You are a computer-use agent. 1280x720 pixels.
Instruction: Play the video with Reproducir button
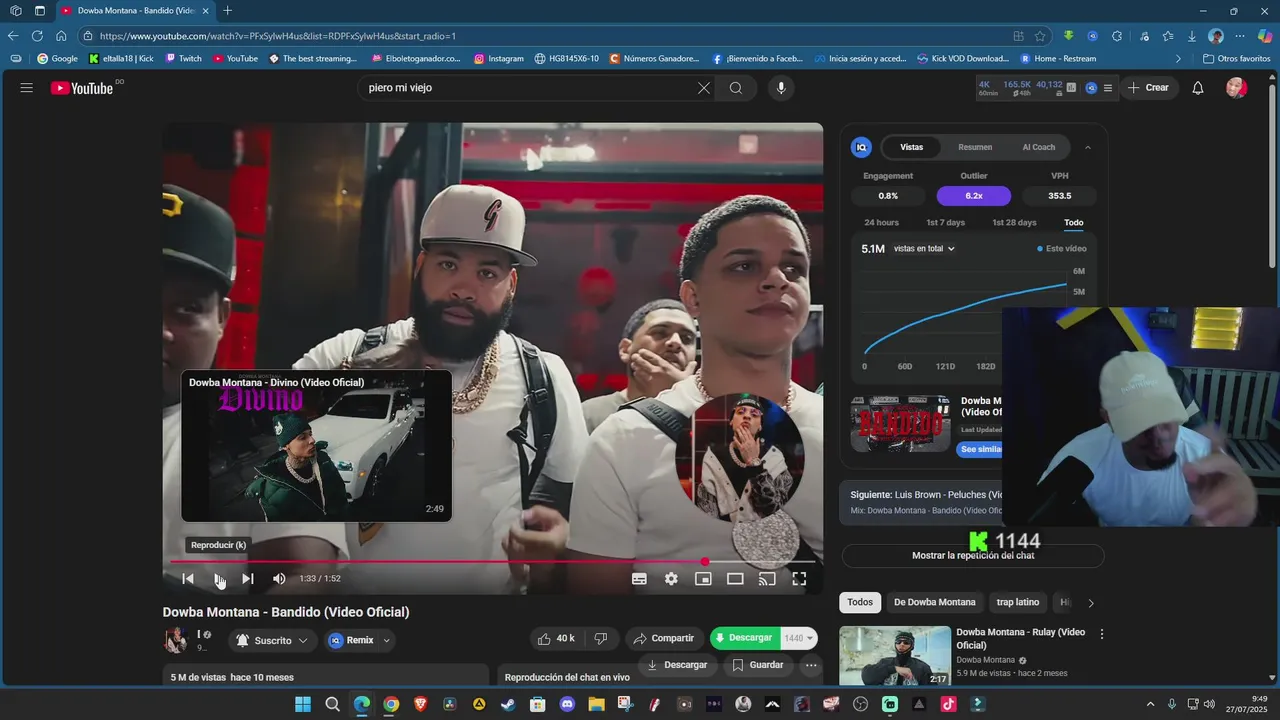pos(219,579)
